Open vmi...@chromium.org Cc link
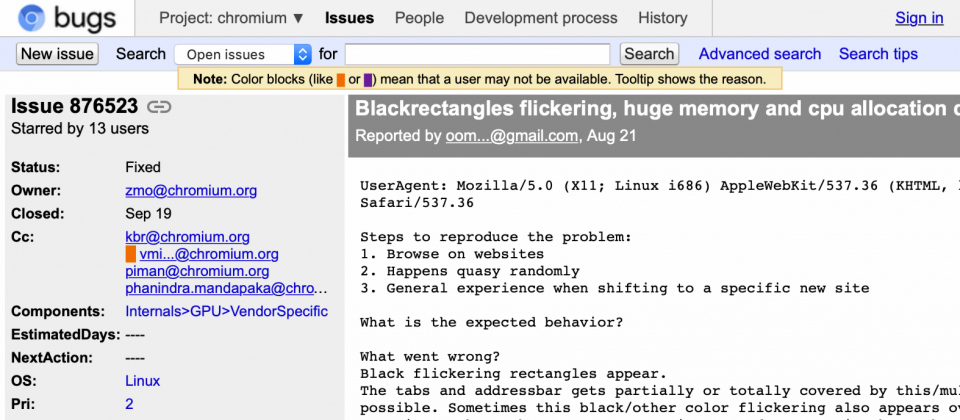 [209, 254]
